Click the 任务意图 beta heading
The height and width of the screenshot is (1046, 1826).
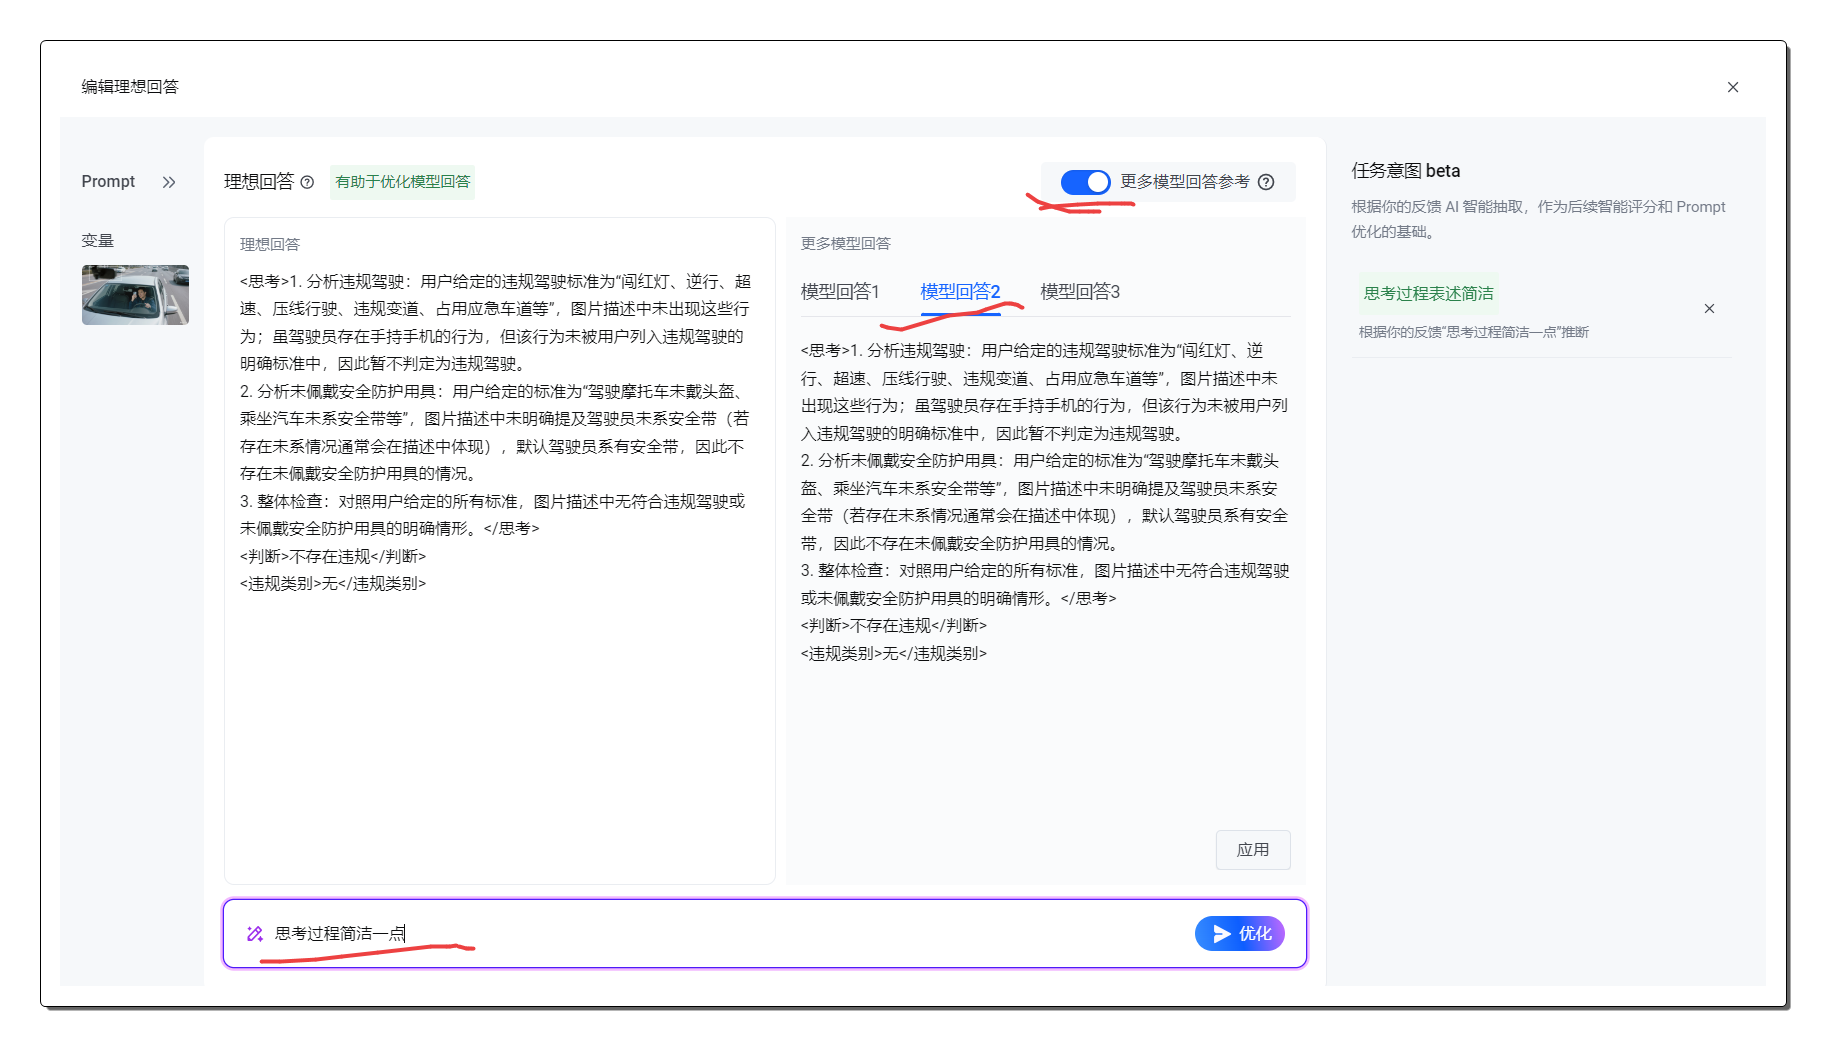[1405, 170]
